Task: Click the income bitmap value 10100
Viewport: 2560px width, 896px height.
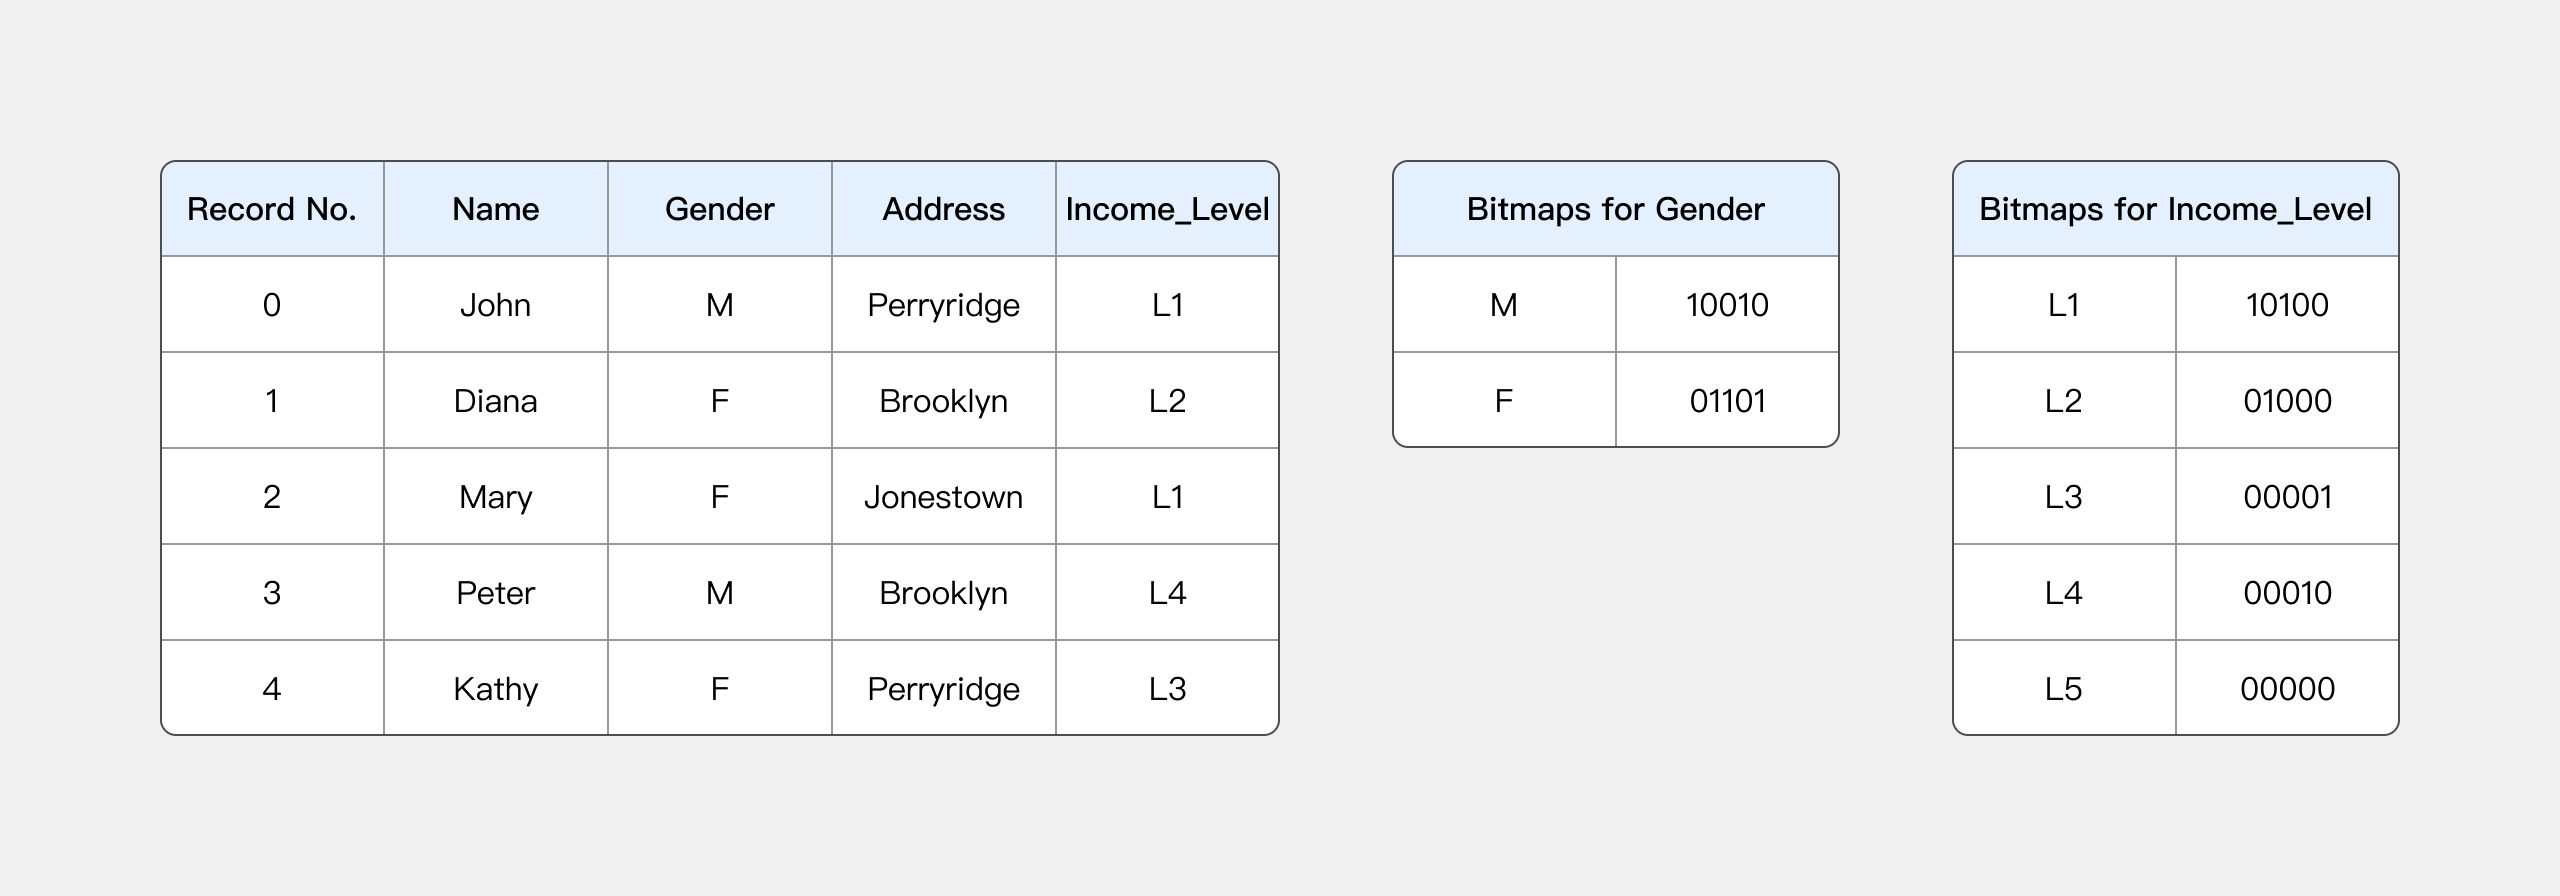Action: tap(2287, 305)
